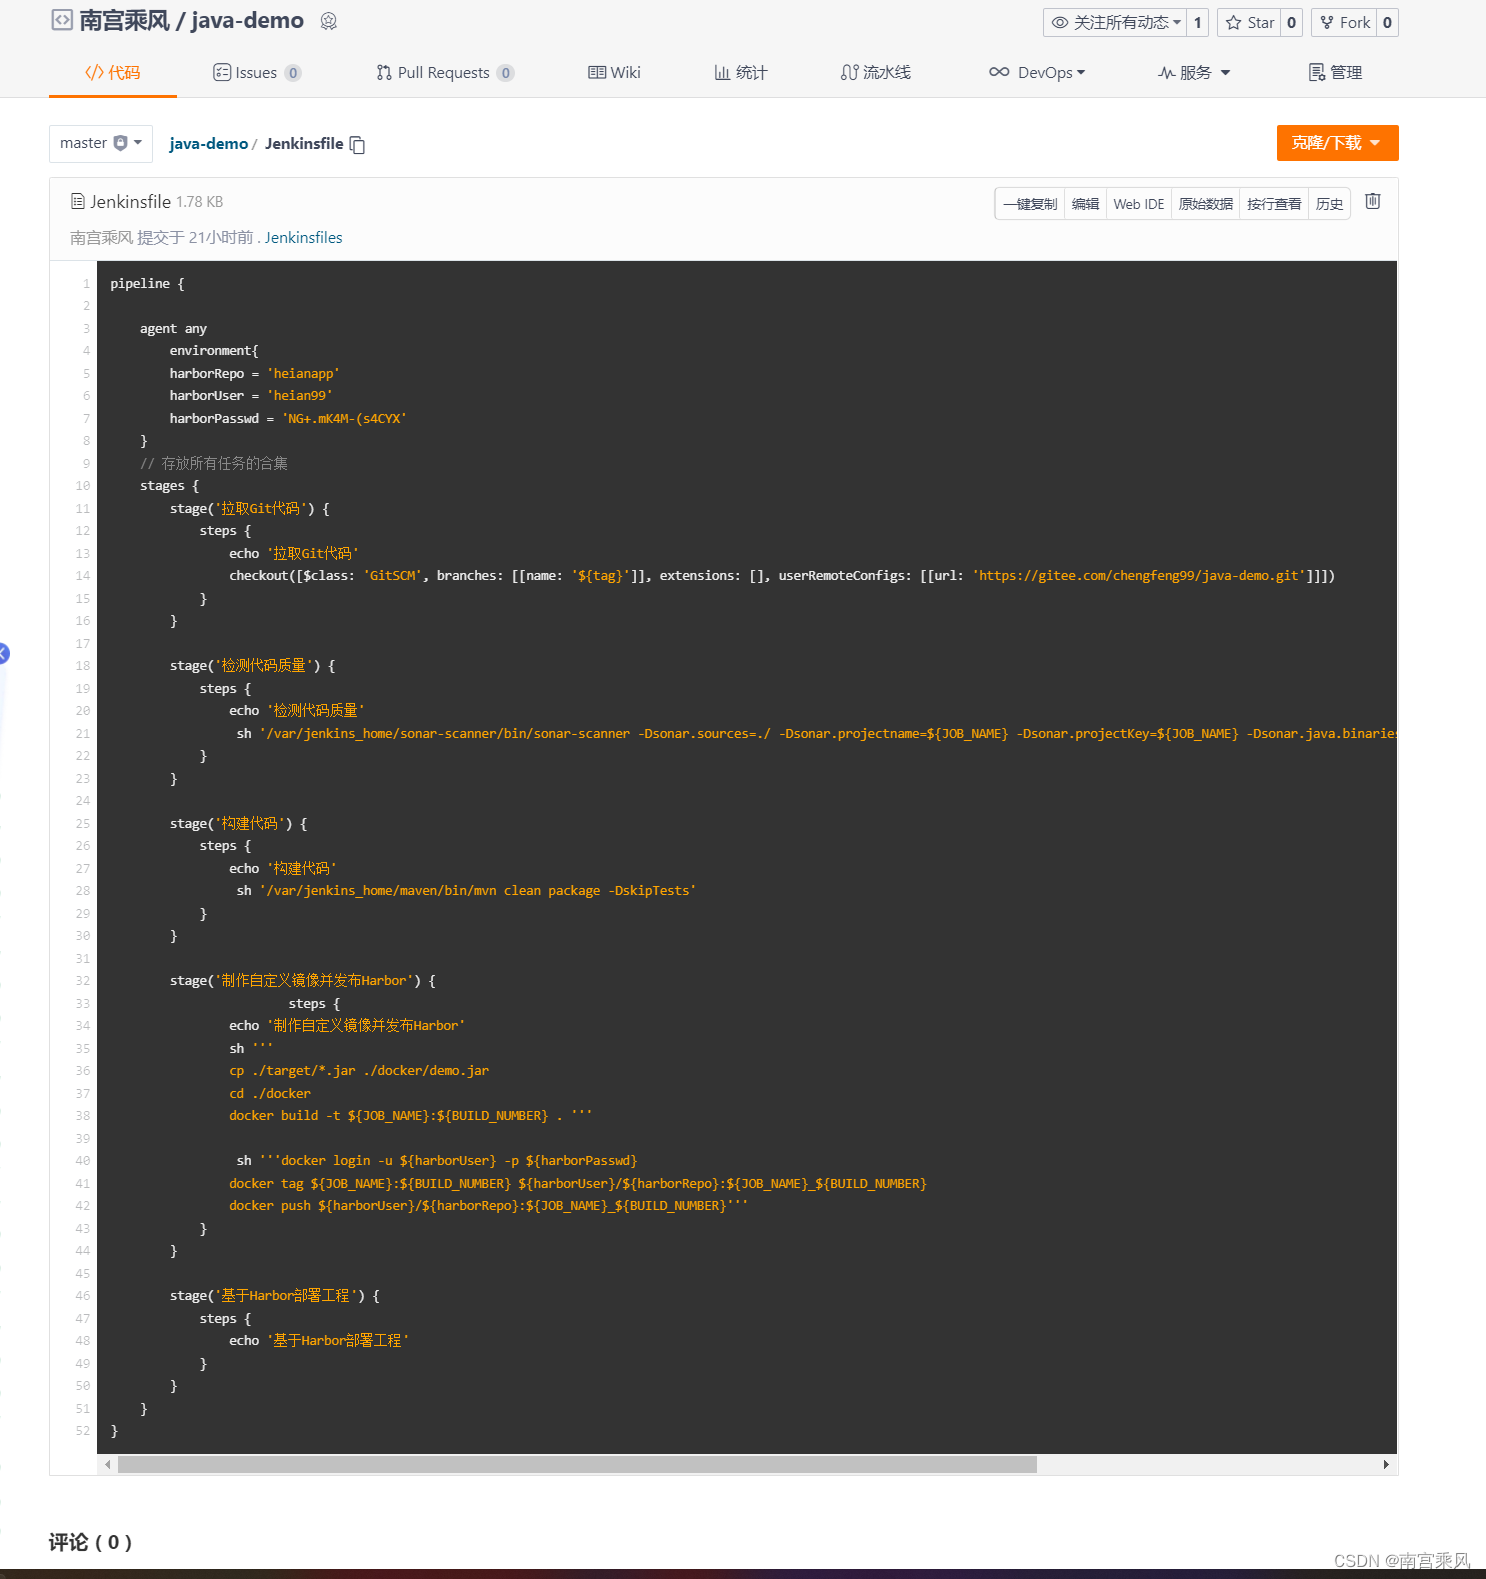1486x1579 pixels.
Task: Open the 克隆/下载 dropdown button
Action: pos(1337,143)
